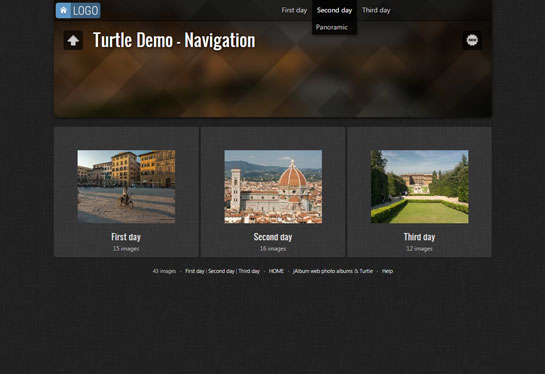Viewport: 545px width, 374px height.
Task: Click the HOME link in the footer
Action: point(276,271)
